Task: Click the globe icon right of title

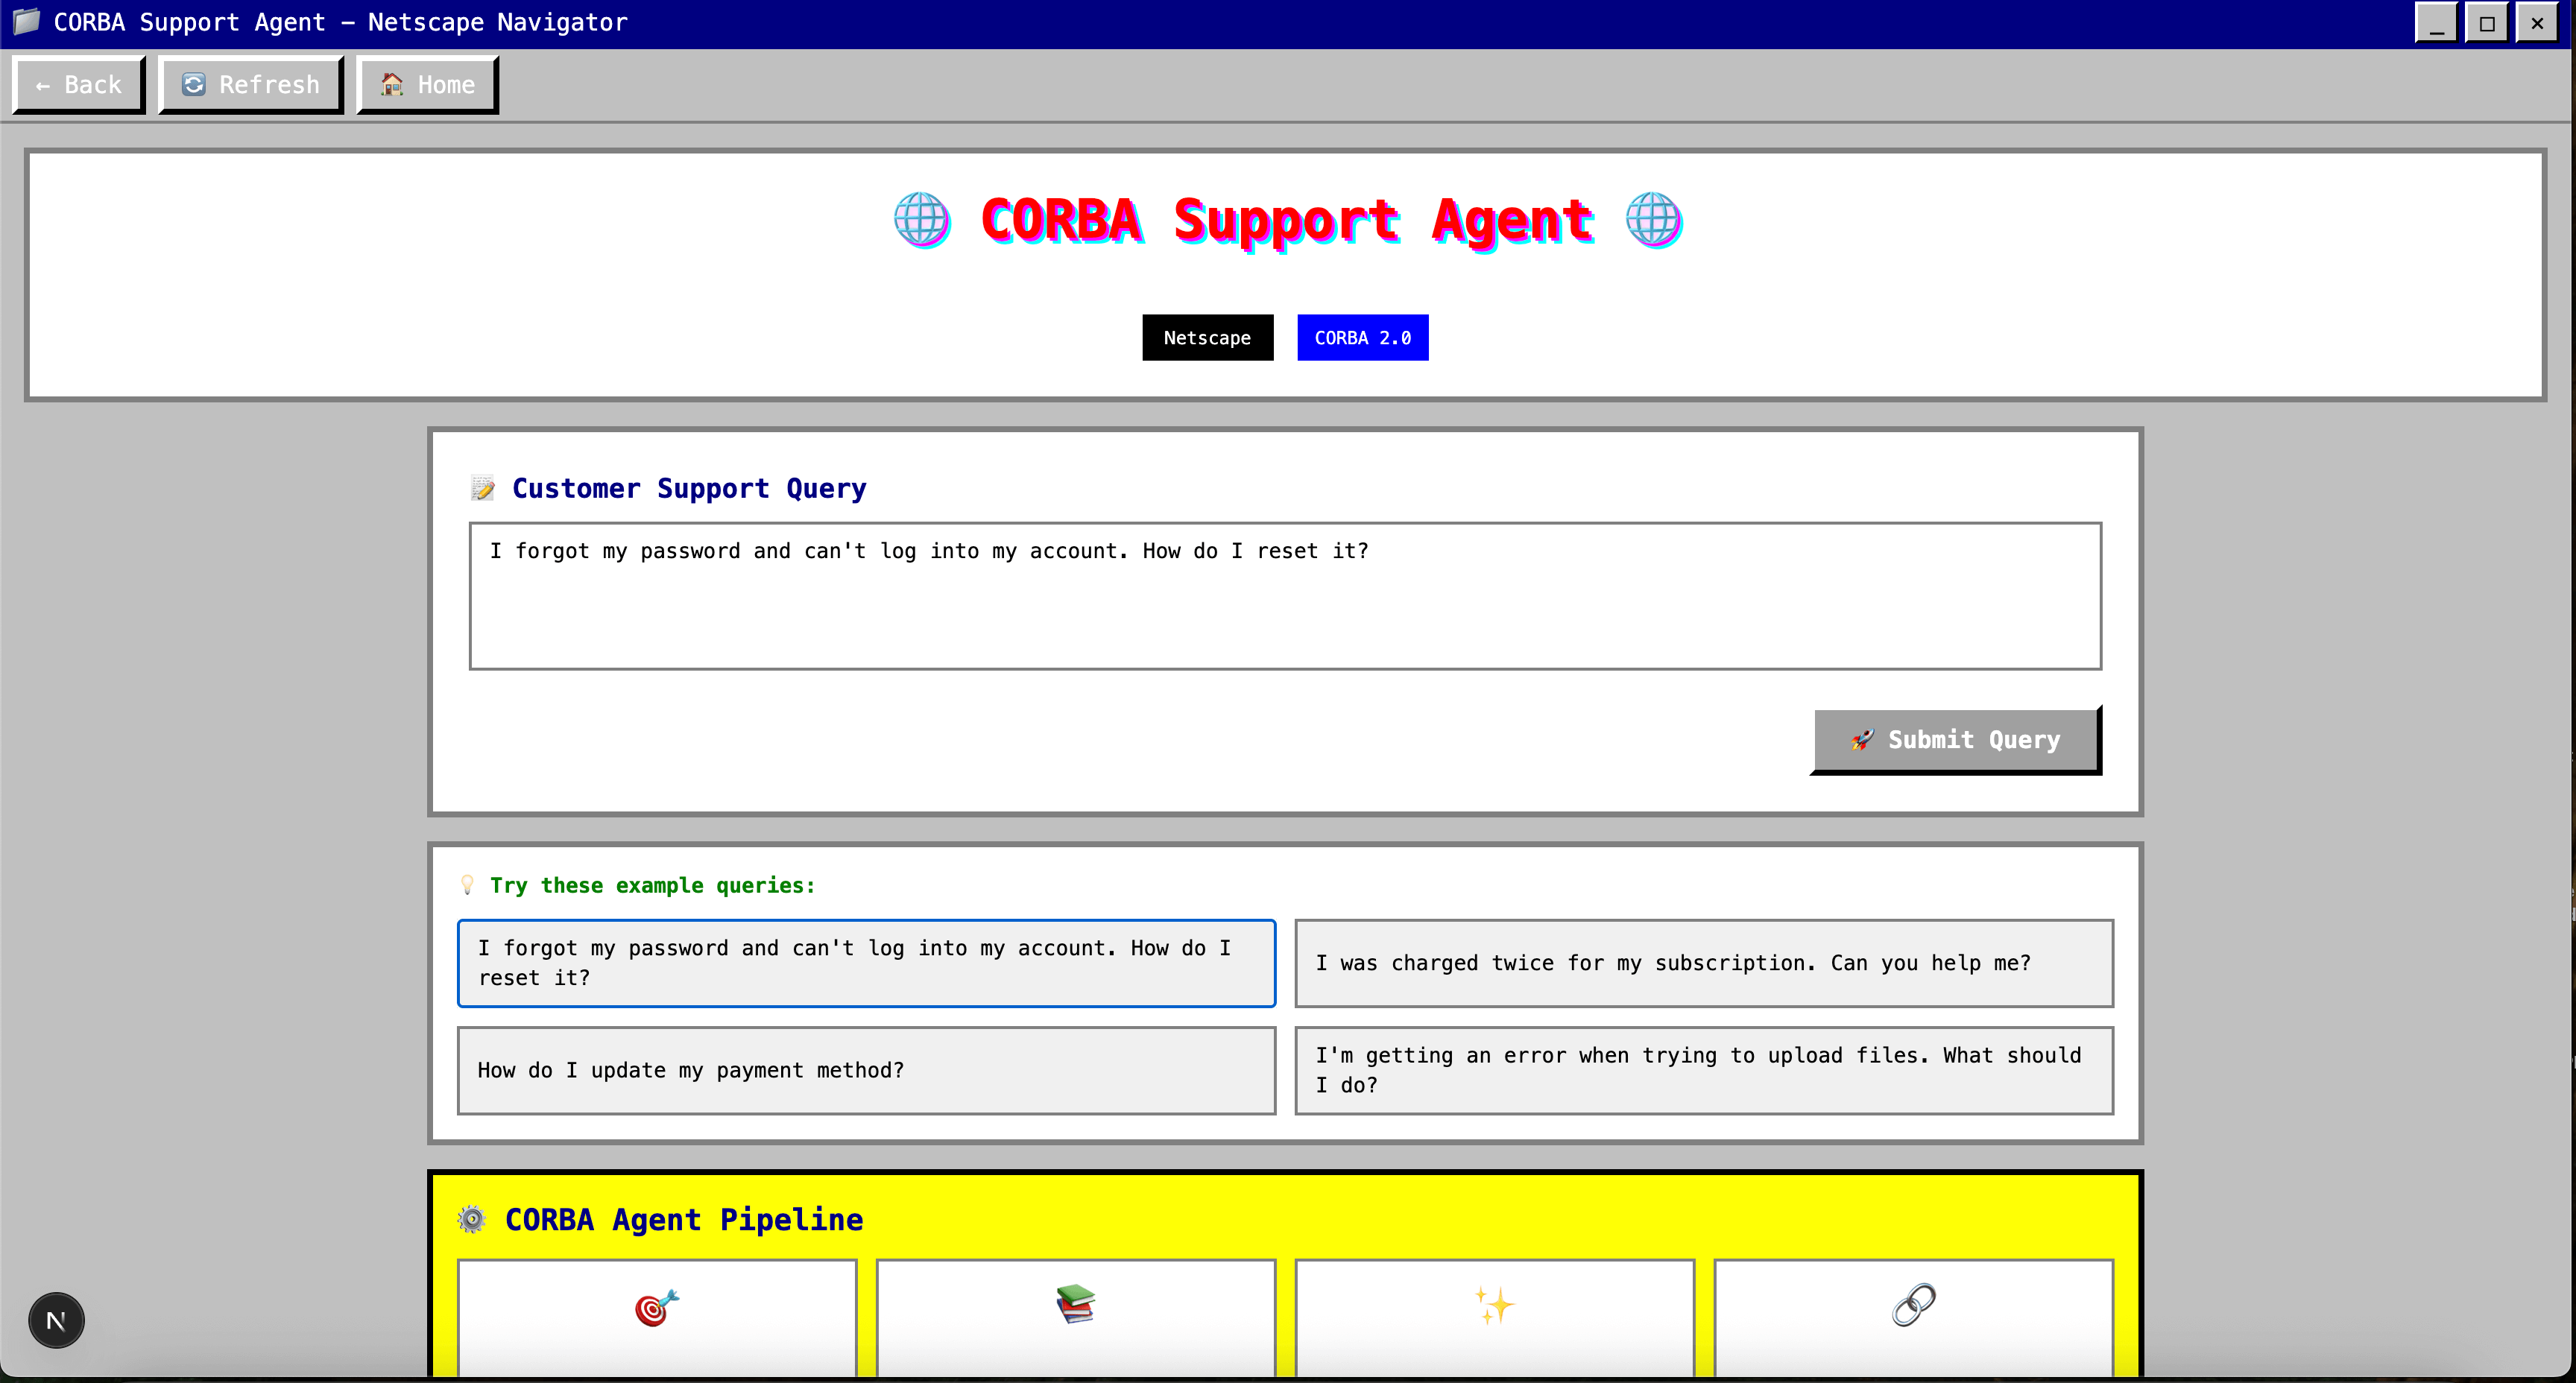Action: point(1653,220)
